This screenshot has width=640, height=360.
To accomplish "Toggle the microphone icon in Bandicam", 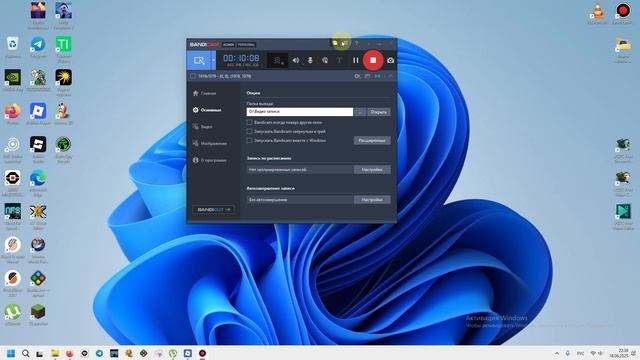I will pos(310,60).
